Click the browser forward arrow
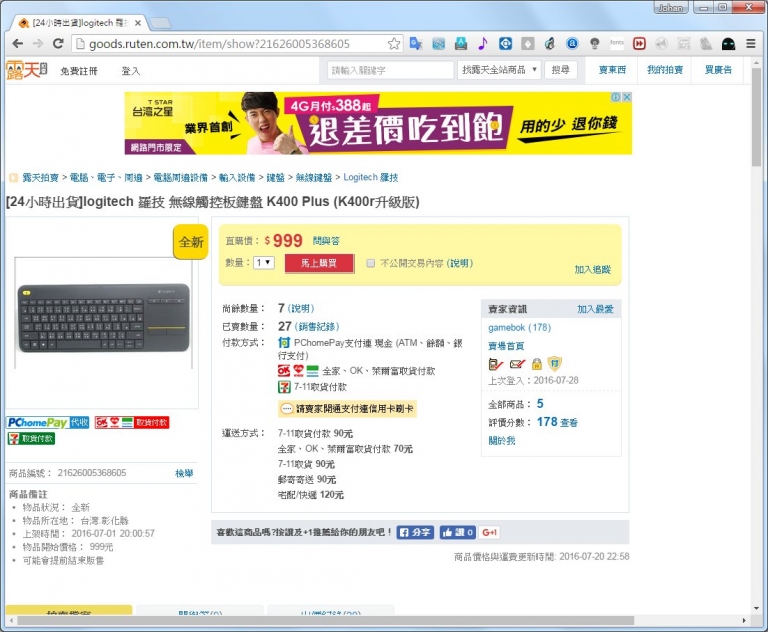768x632 pixels. pos(38,44)
